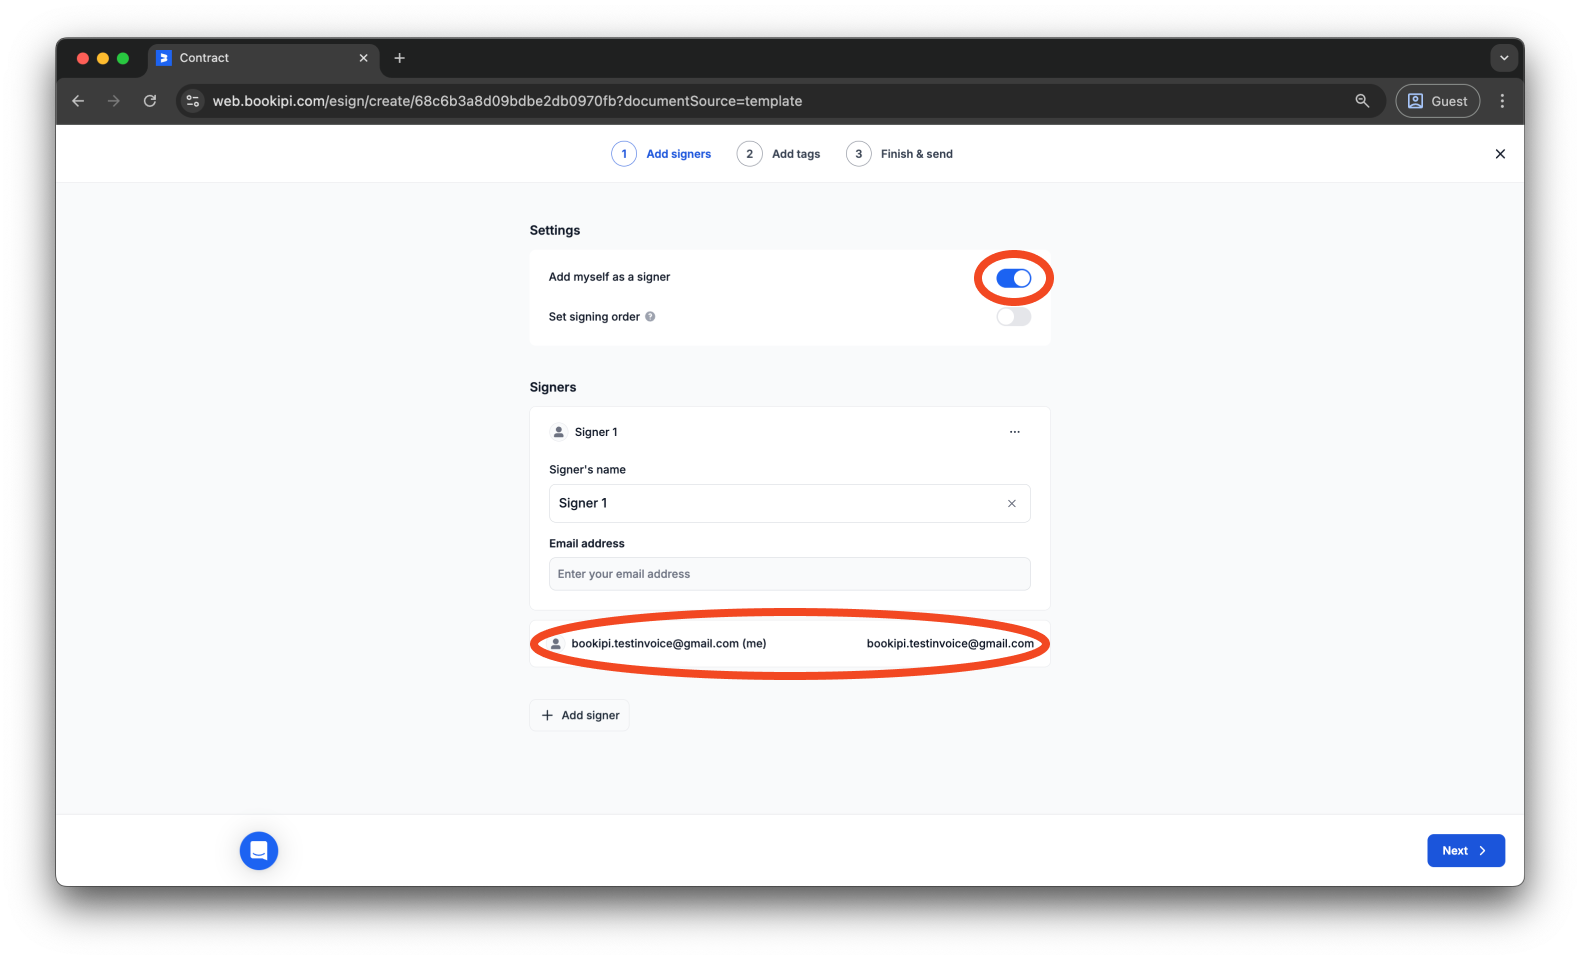Select the Contract browser tab

(x=264, y=58)
